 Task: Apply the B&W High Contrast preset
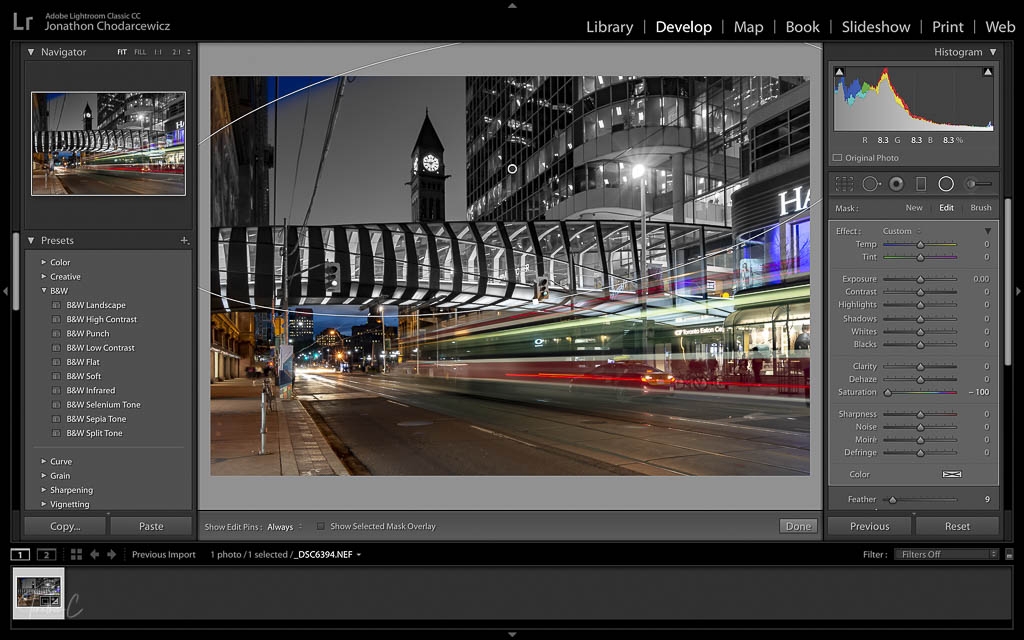point(101,319)
